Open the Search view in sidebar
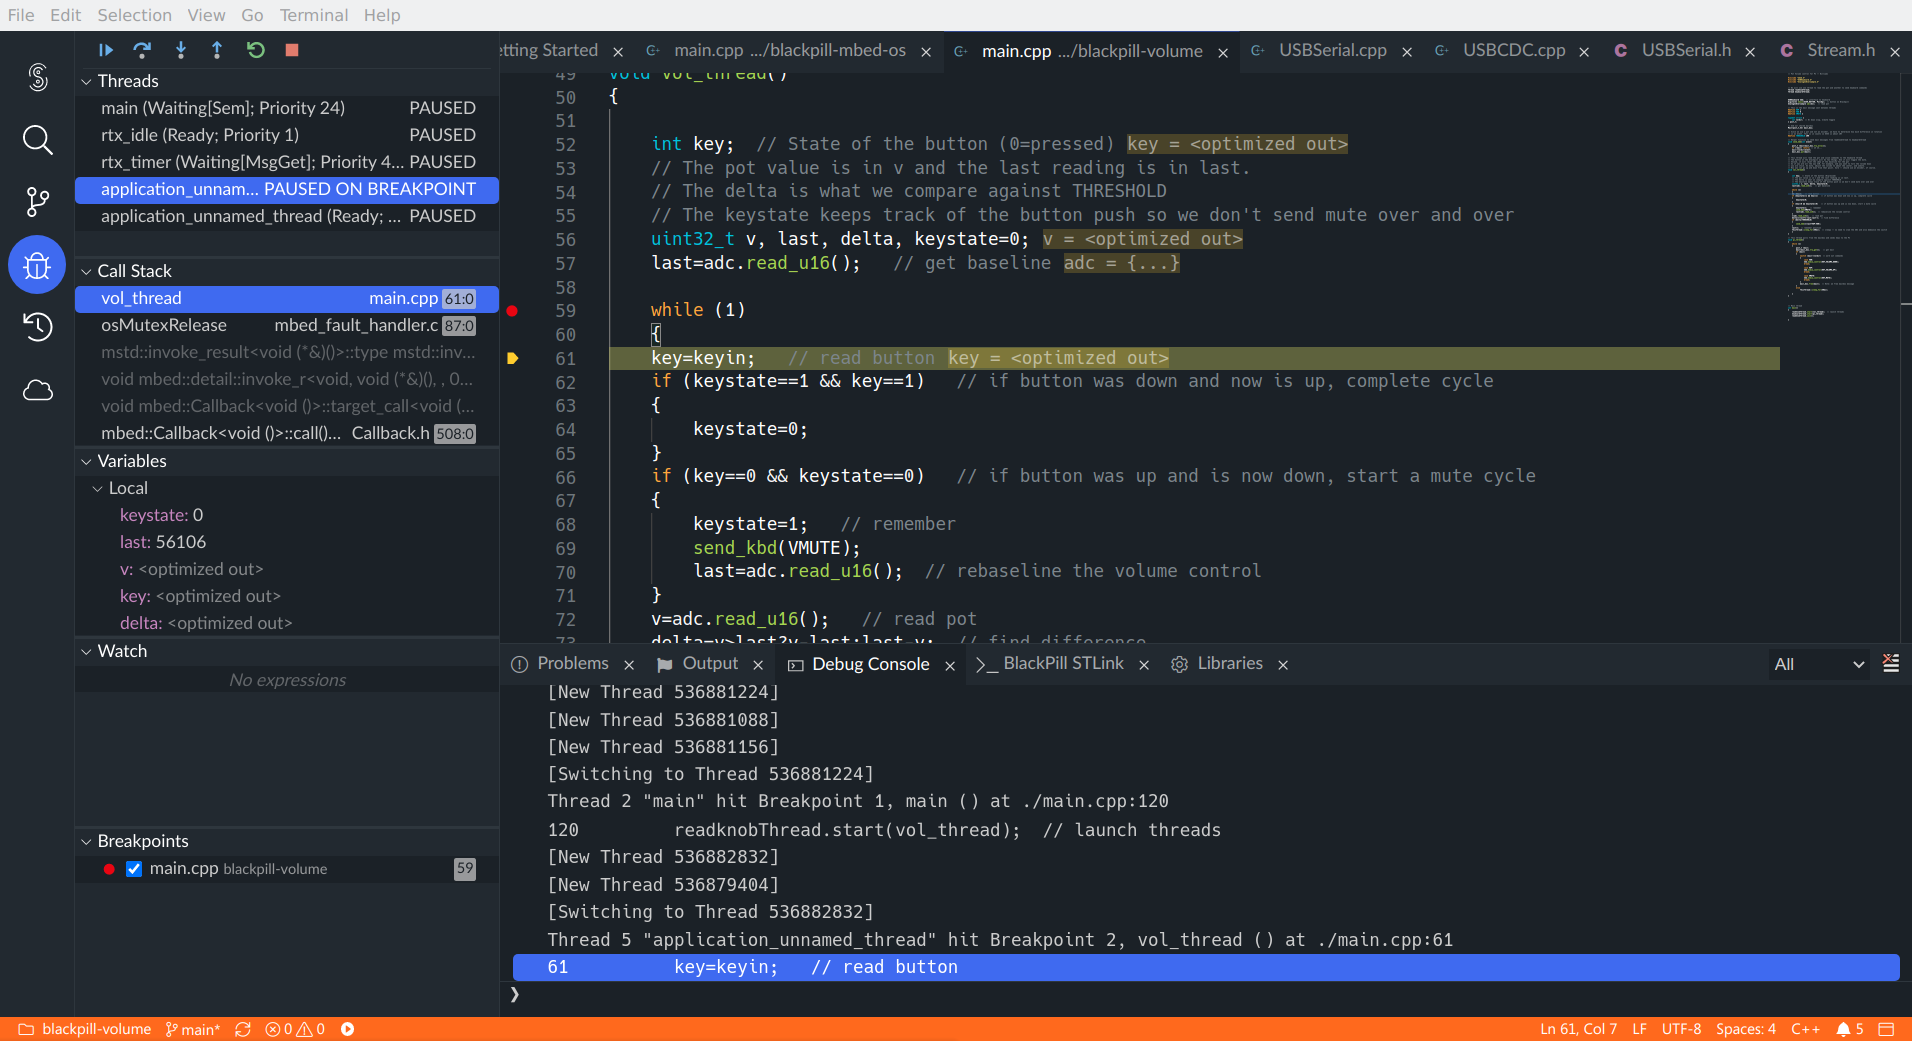Image resolution: width=1912 pixels, height=1041 pixels. coord(37,140)
